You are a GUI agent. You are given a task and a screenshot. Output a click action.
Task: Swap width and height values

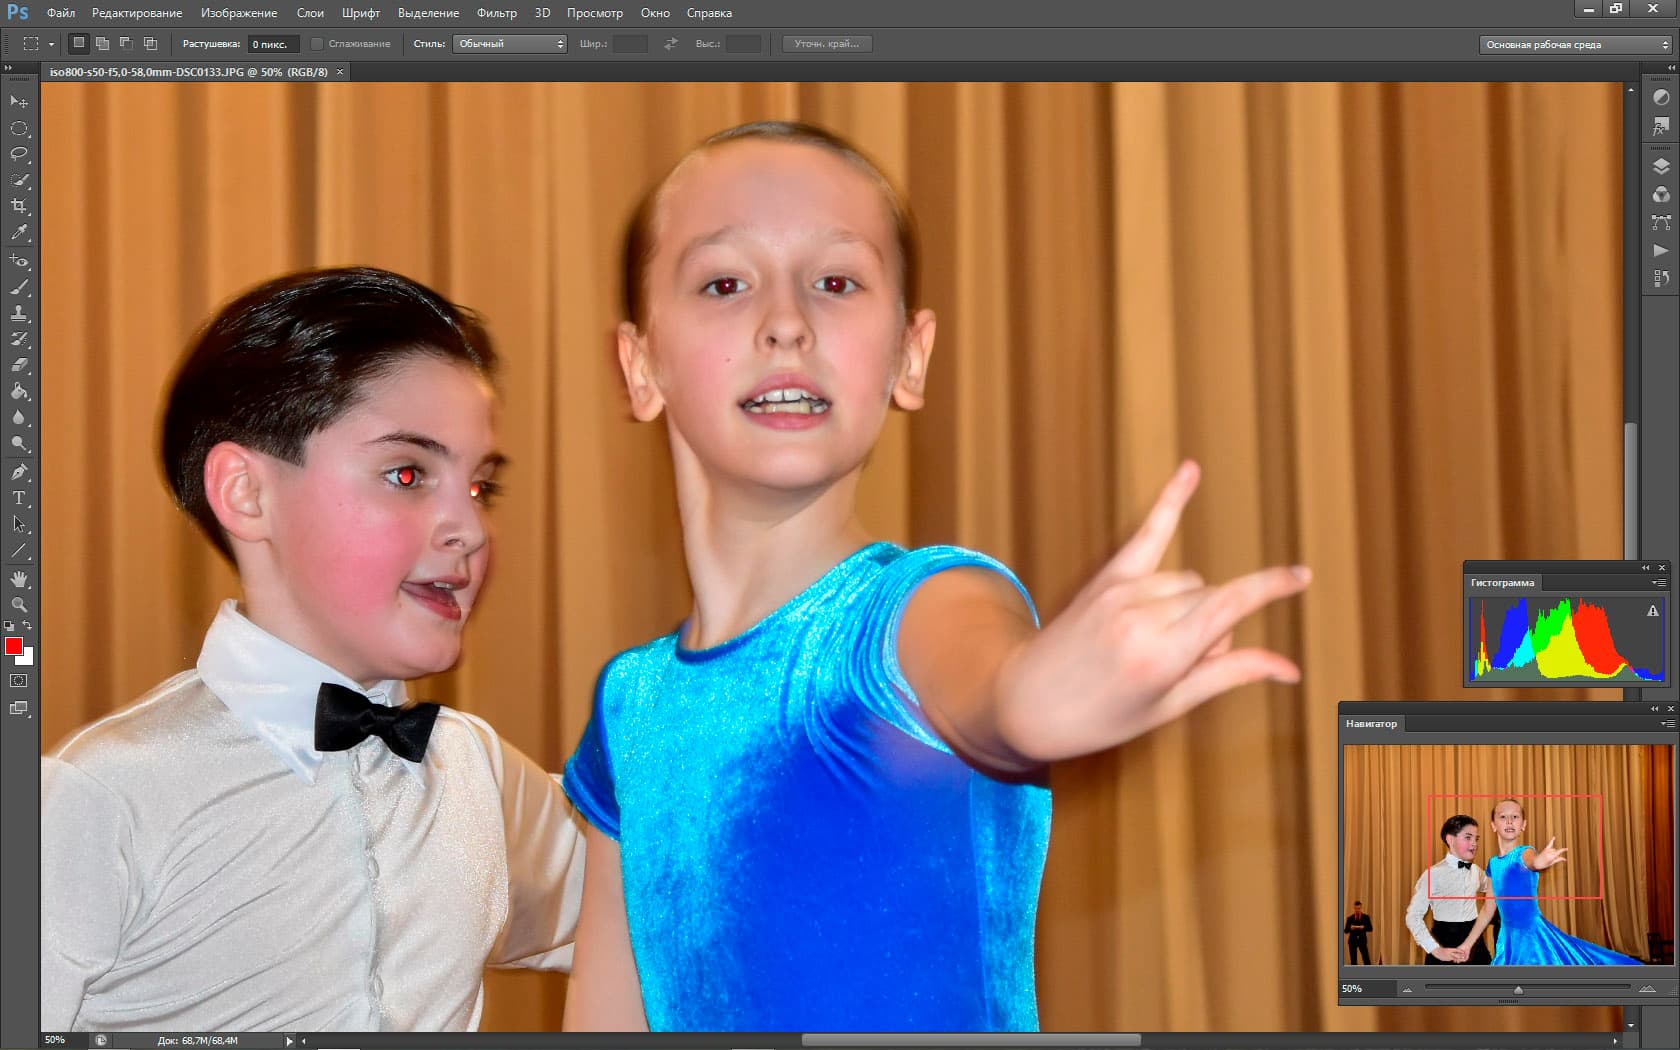click(x=671, y=44)
